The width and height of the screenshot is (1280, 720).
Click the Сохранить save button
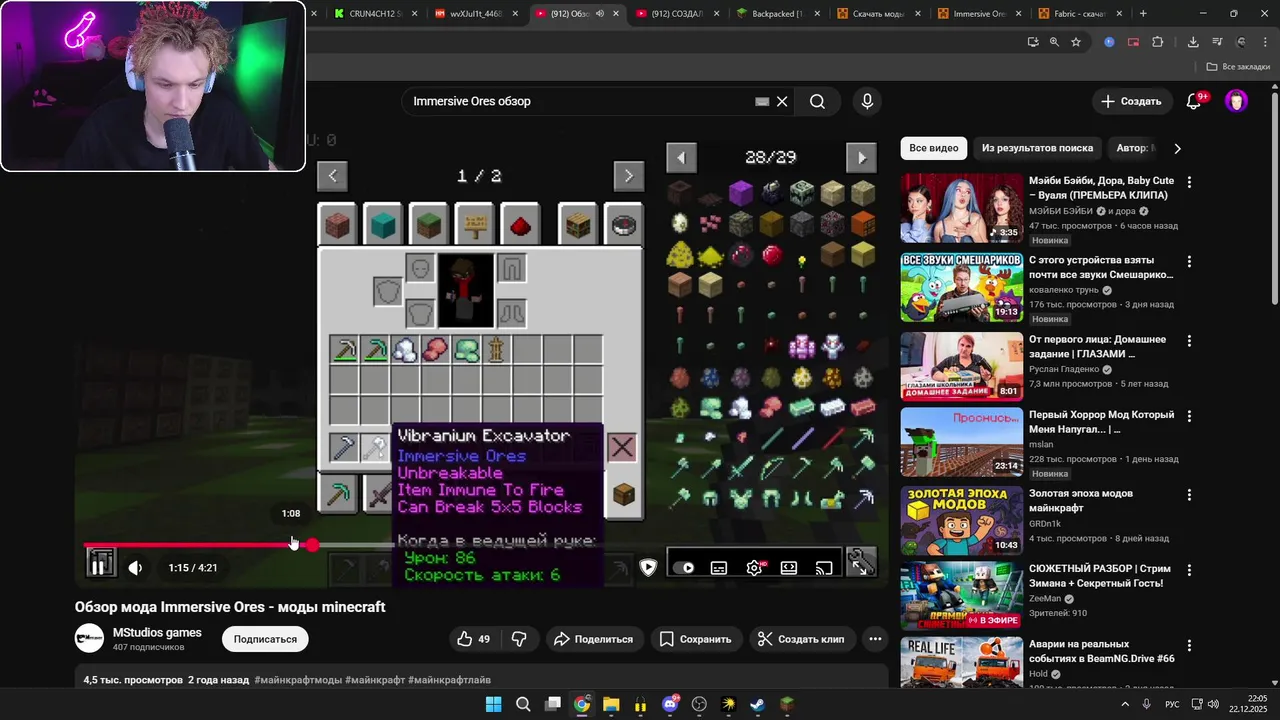(x=696, y=639)
